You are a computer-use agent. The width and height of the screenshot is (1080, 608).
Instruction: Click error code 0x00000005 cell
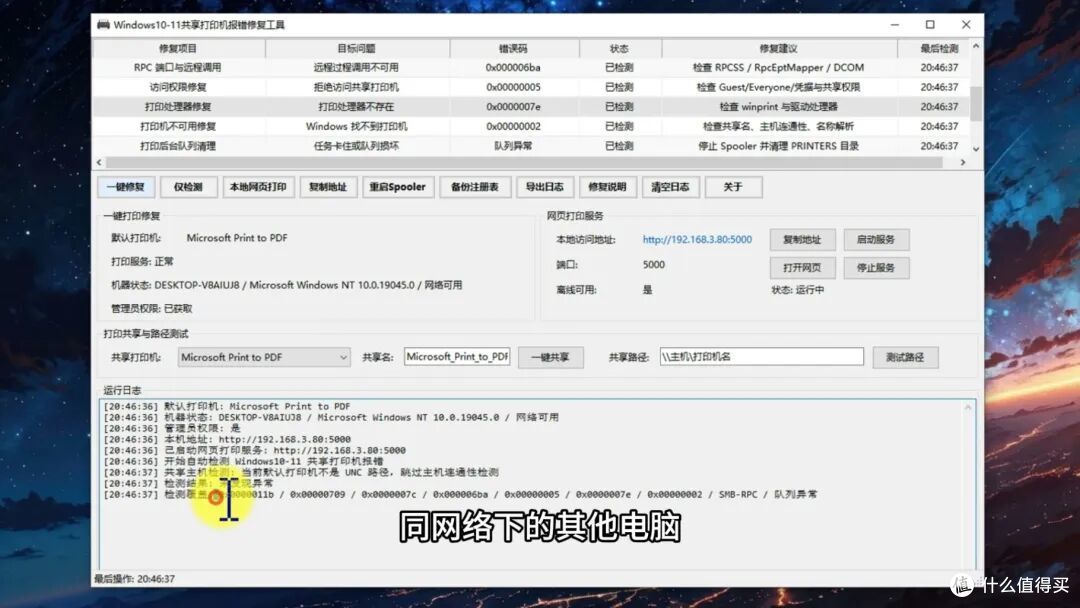(513, 87)
